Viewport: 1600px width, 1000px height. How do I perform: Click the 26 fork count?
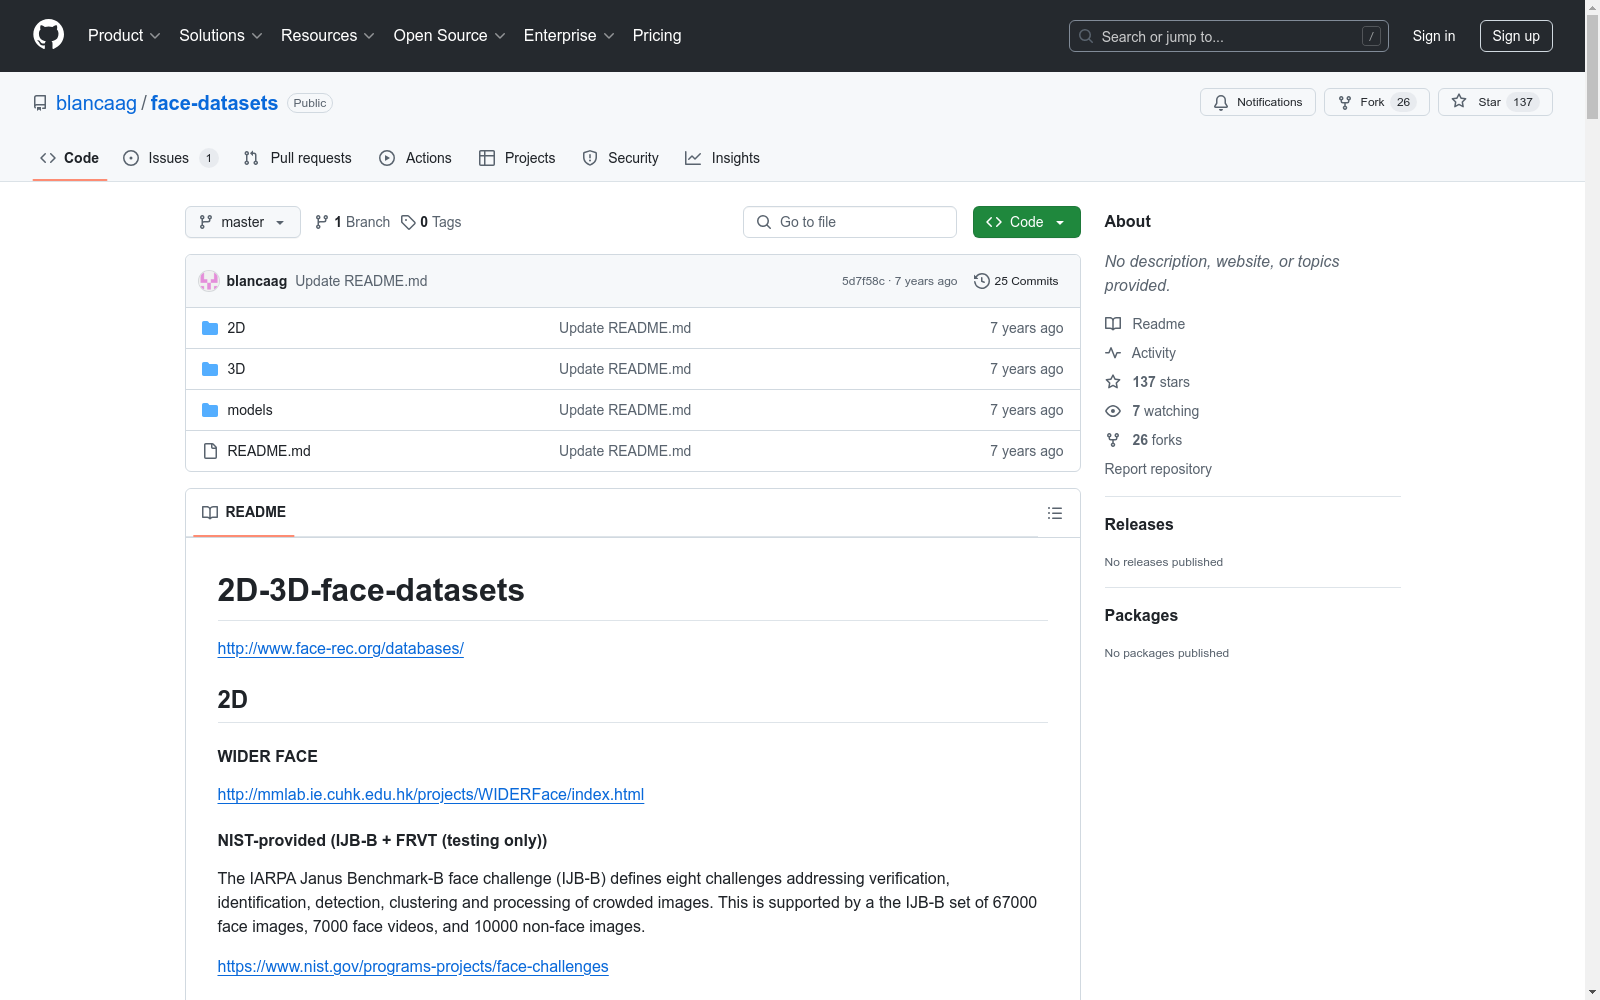pos(1403,102)
